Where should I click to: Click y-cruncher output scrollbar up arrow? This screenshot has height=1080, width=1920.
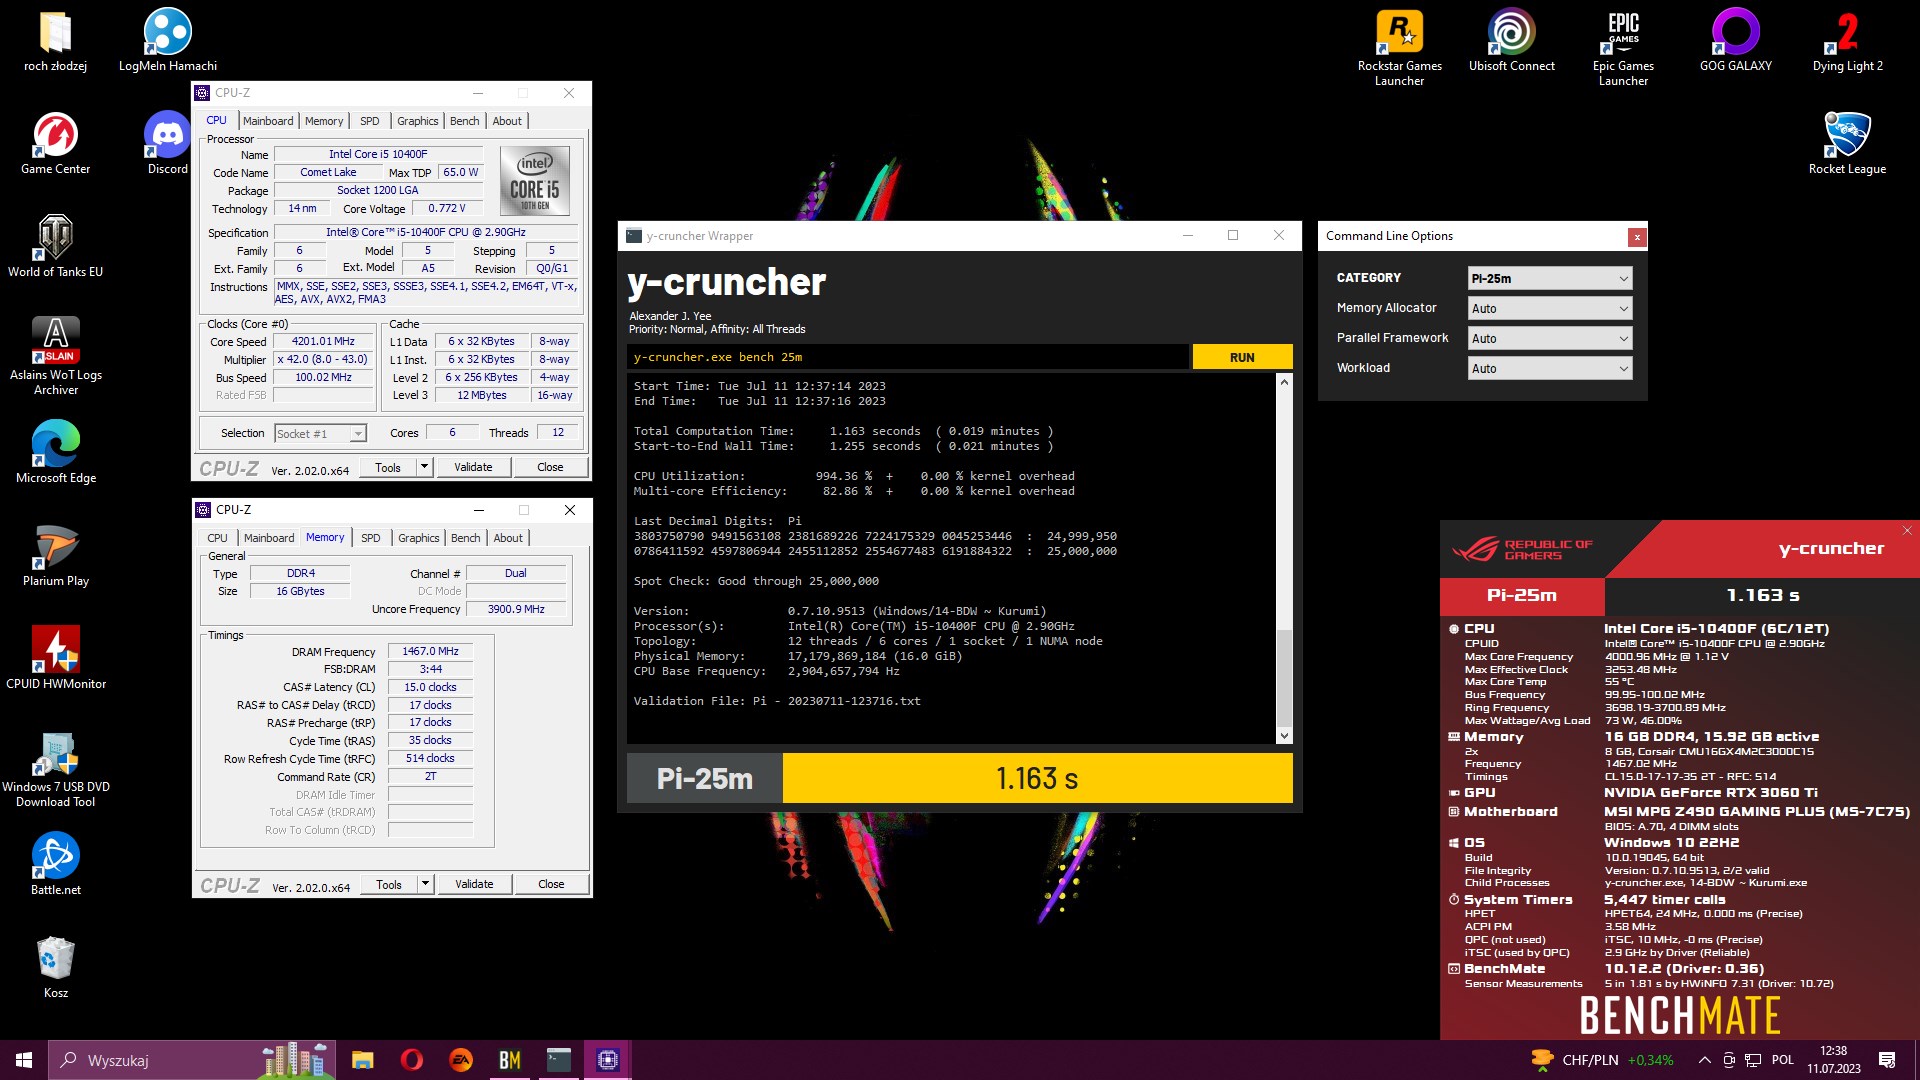click(x=1284, y=382)
